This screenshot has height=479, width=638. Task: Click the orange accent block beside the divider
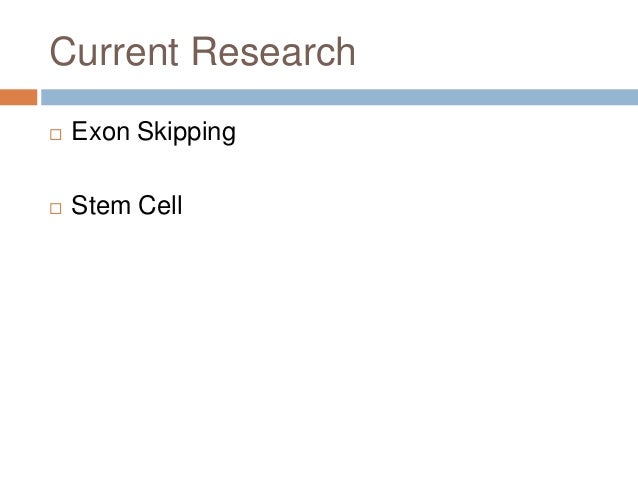[18, 97]
